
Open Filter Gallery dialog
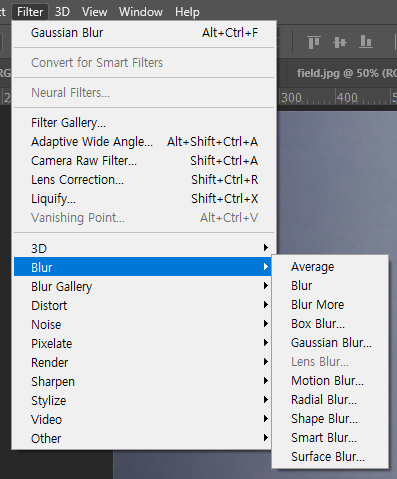tap(144, 123)
